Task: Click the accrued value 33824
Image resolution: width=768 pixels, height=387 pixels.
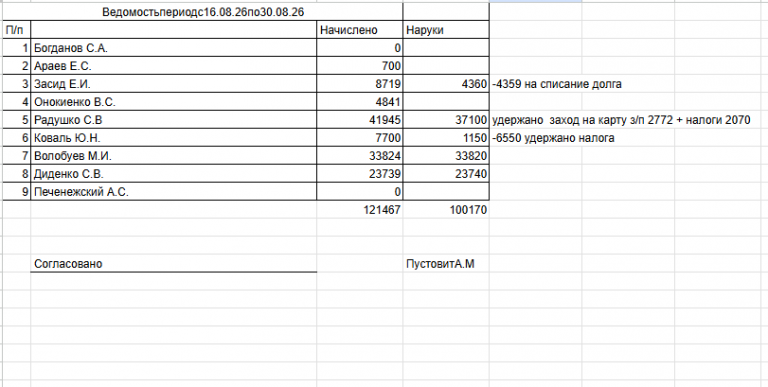Action: (x=360, y=156)
